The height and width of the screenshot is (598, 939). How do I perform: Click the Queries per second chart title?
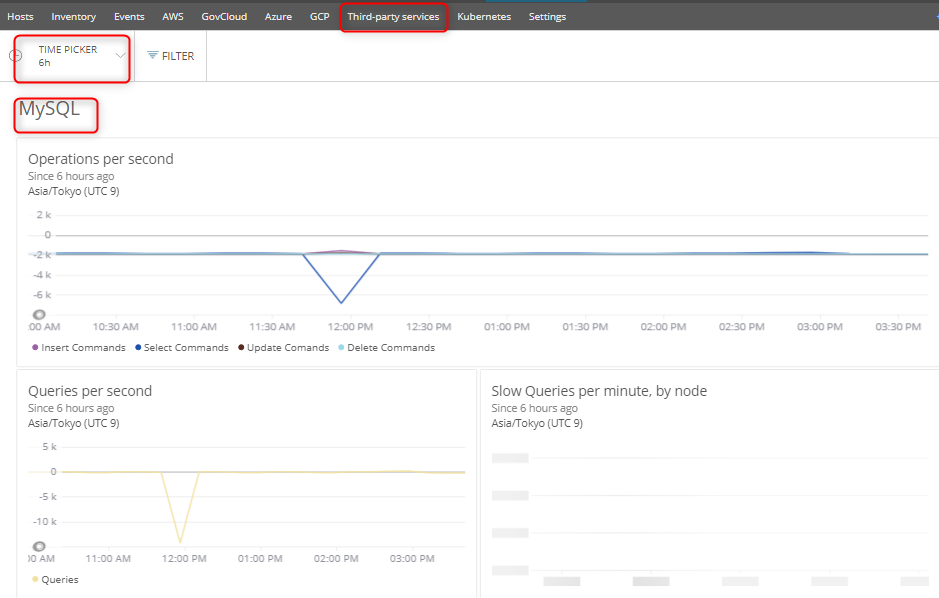click(90, 391)
